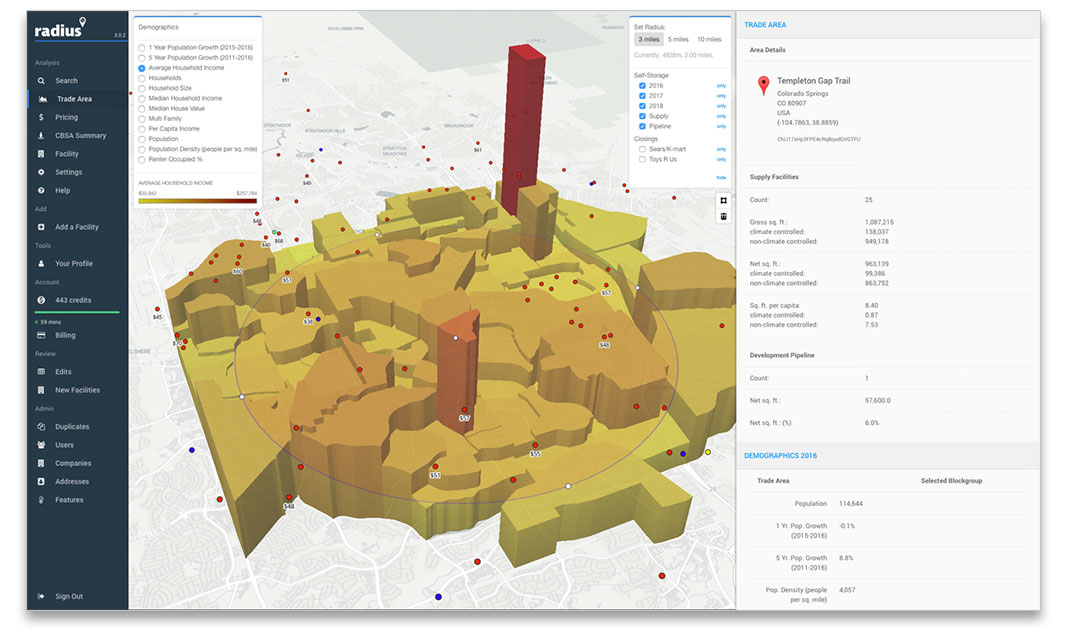Screen dimensions: 1067x633
Task: Enable the Sears/K-mart closings checkbox
Action: [642, 149]
